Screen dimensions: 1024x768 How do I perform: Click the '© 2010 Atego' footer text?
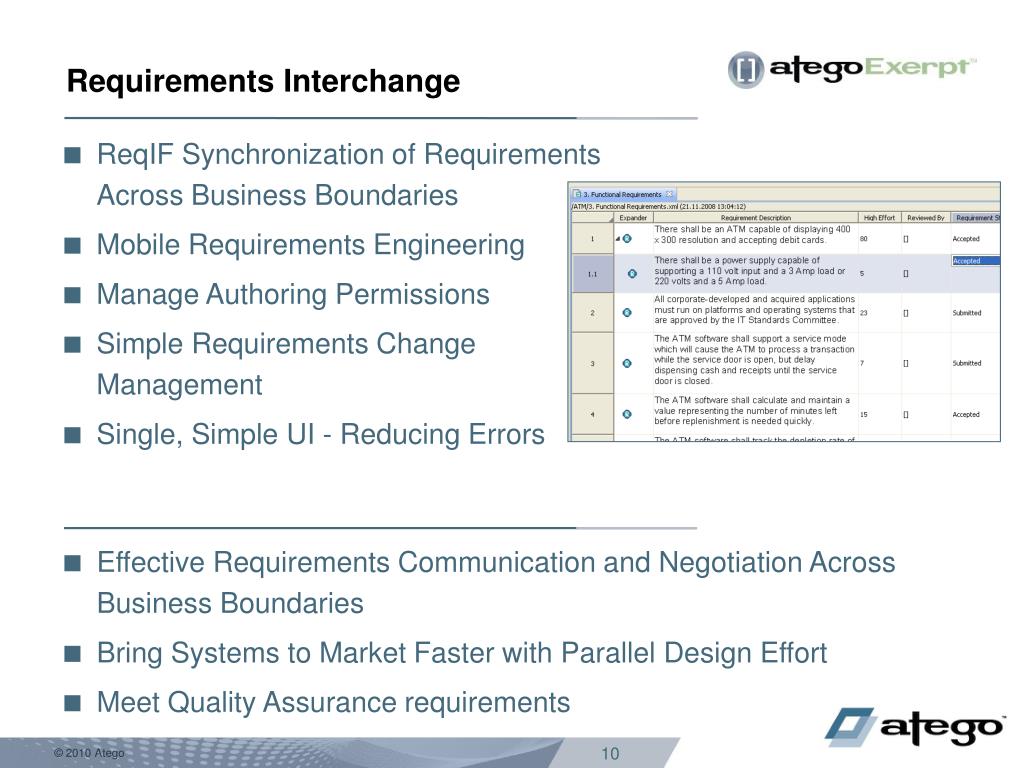click(x=89, y=753)
